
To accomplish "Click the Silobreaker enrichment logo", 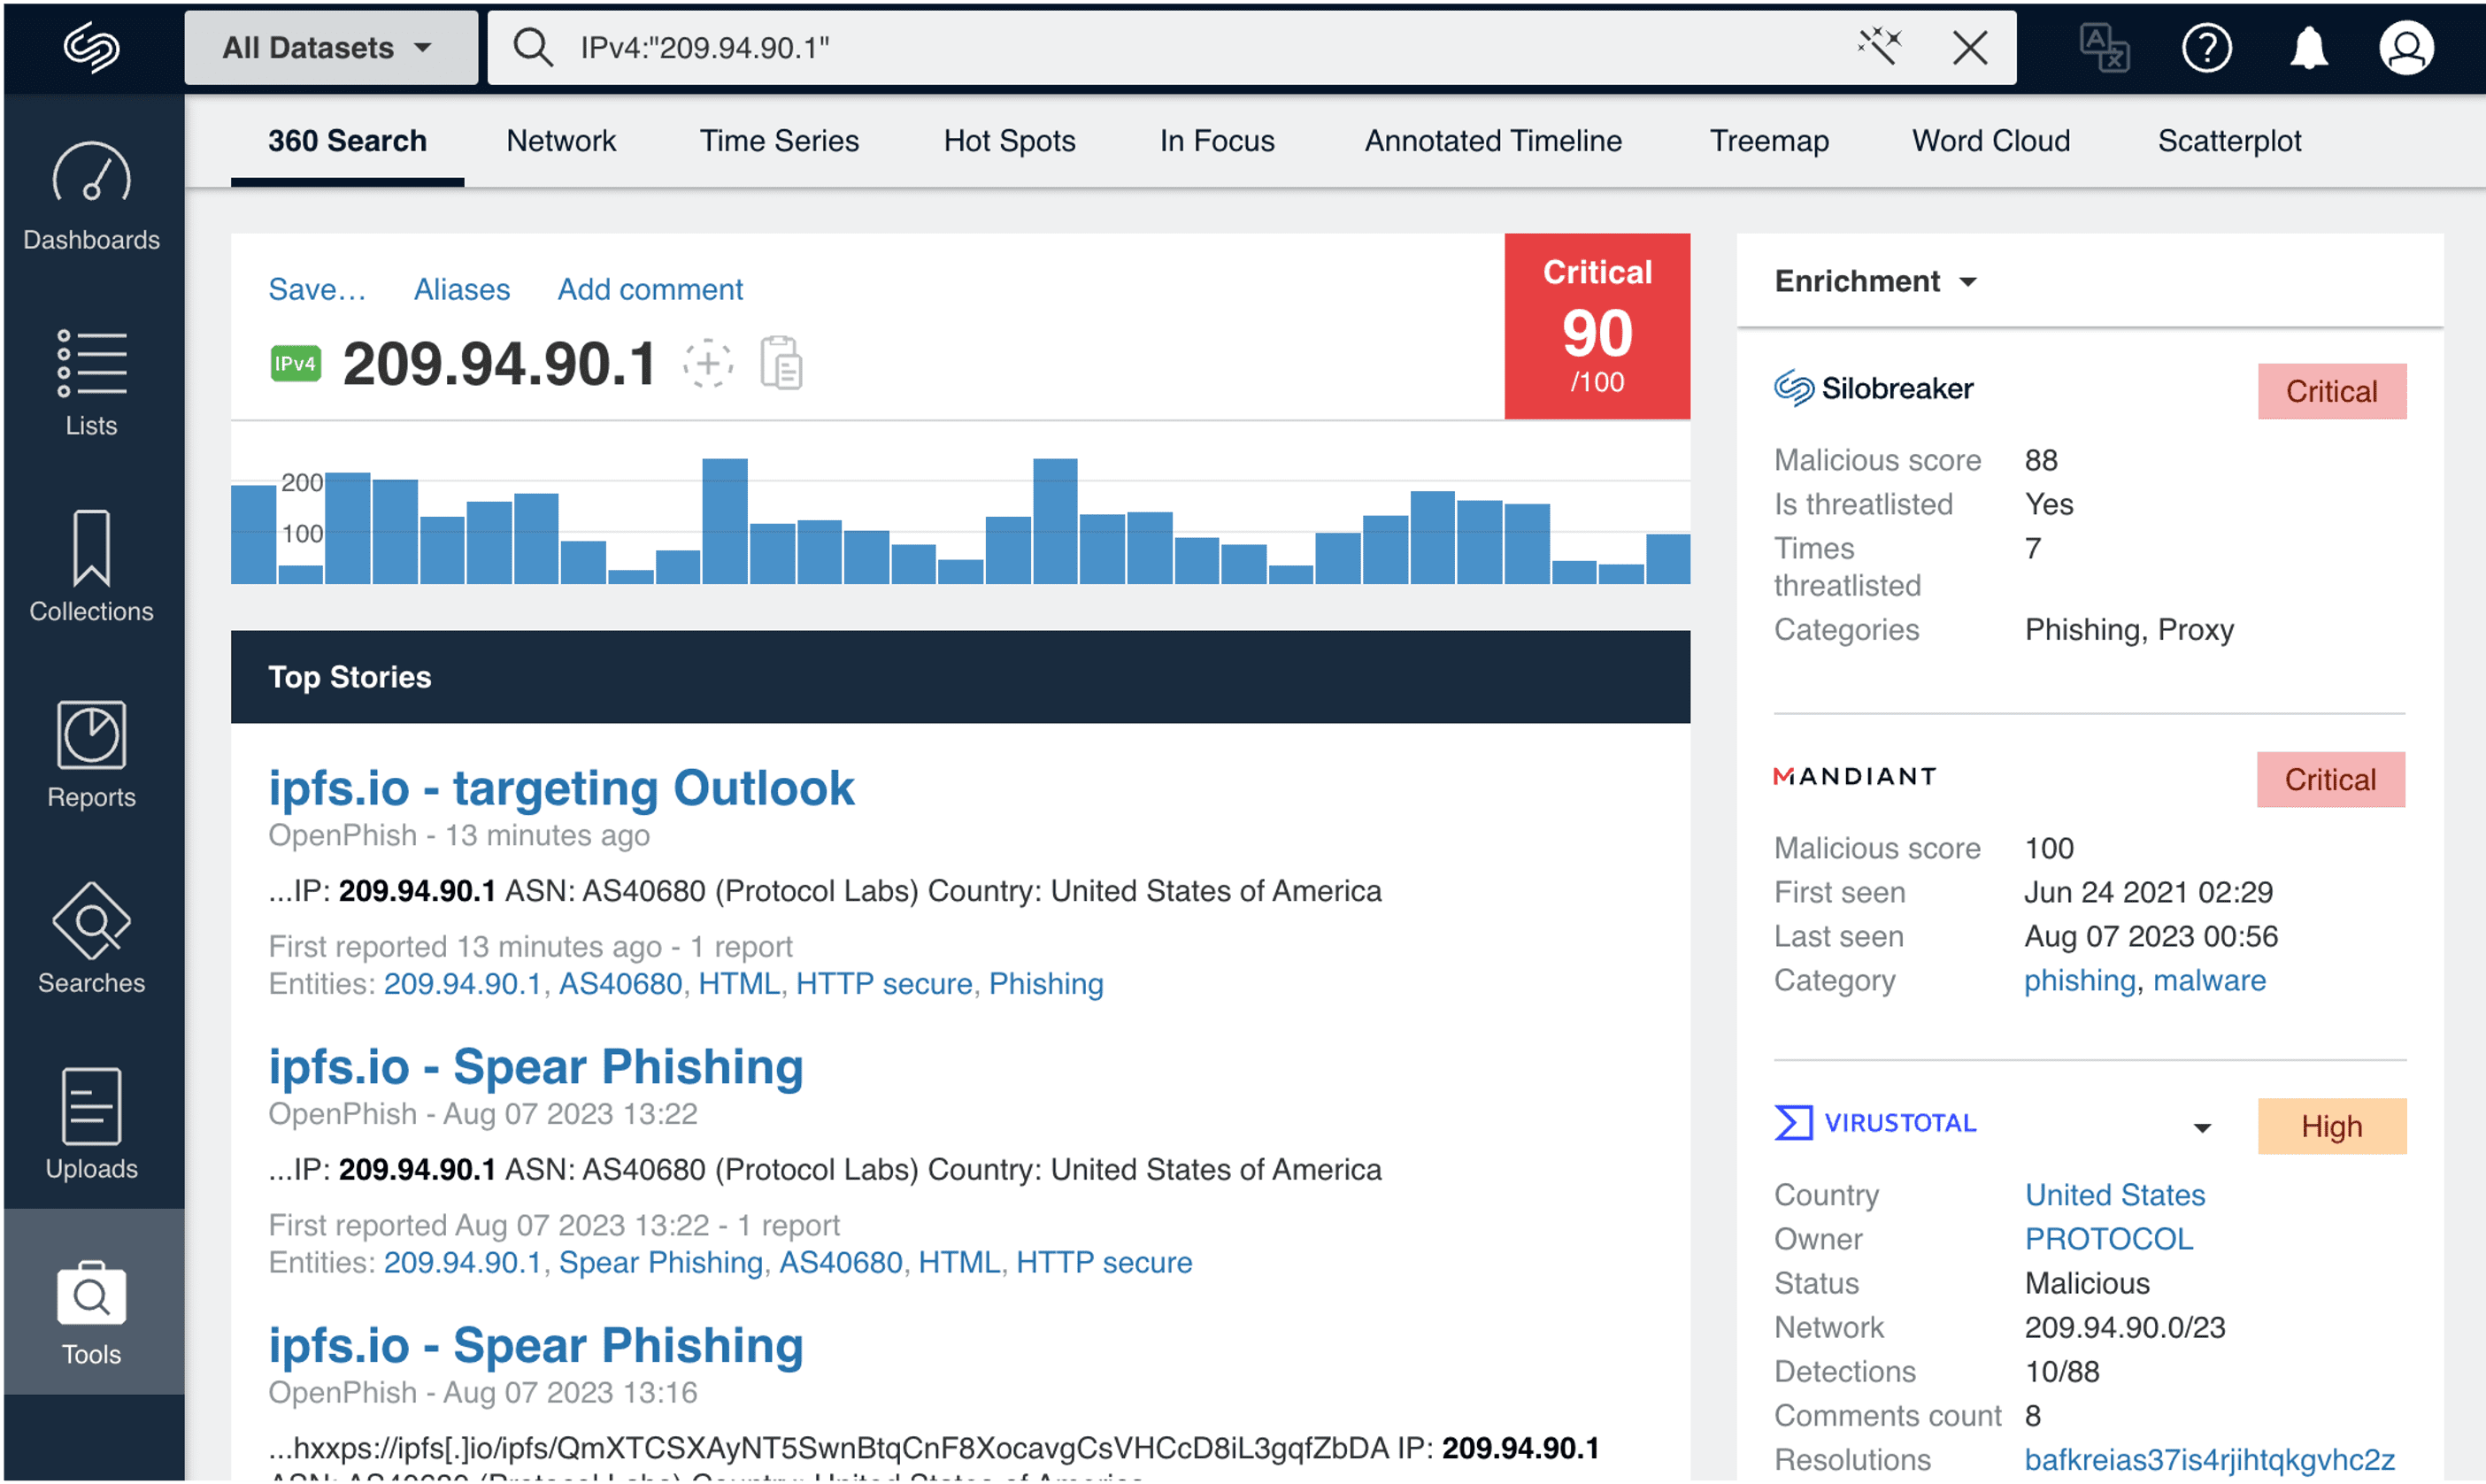I will pos(1873,388).
